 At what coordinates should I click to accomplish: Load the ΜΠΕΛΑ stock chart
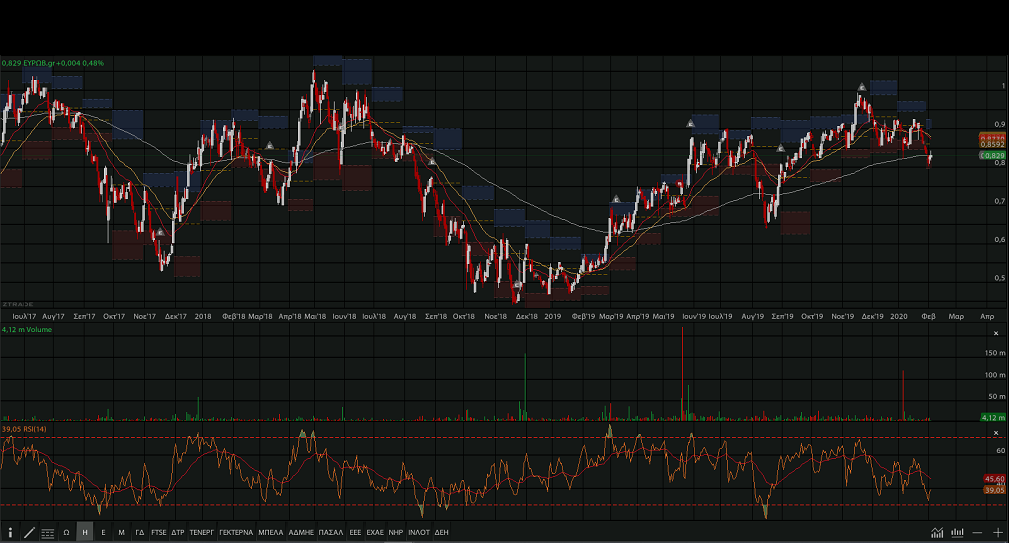tap(271, 532)
